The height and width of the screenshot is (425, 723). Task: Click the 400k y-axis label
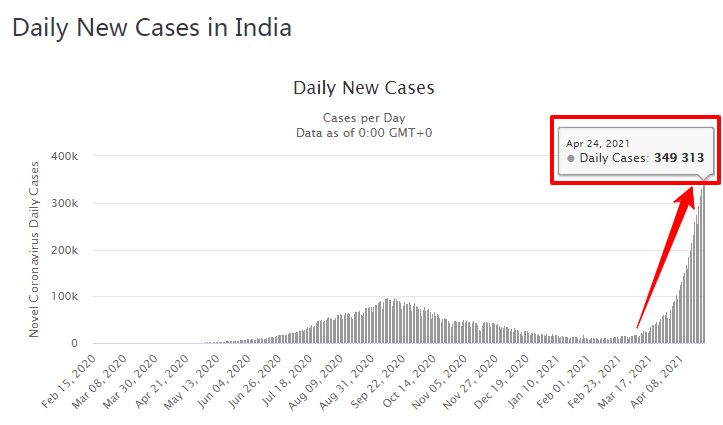(x=66, y=157)
